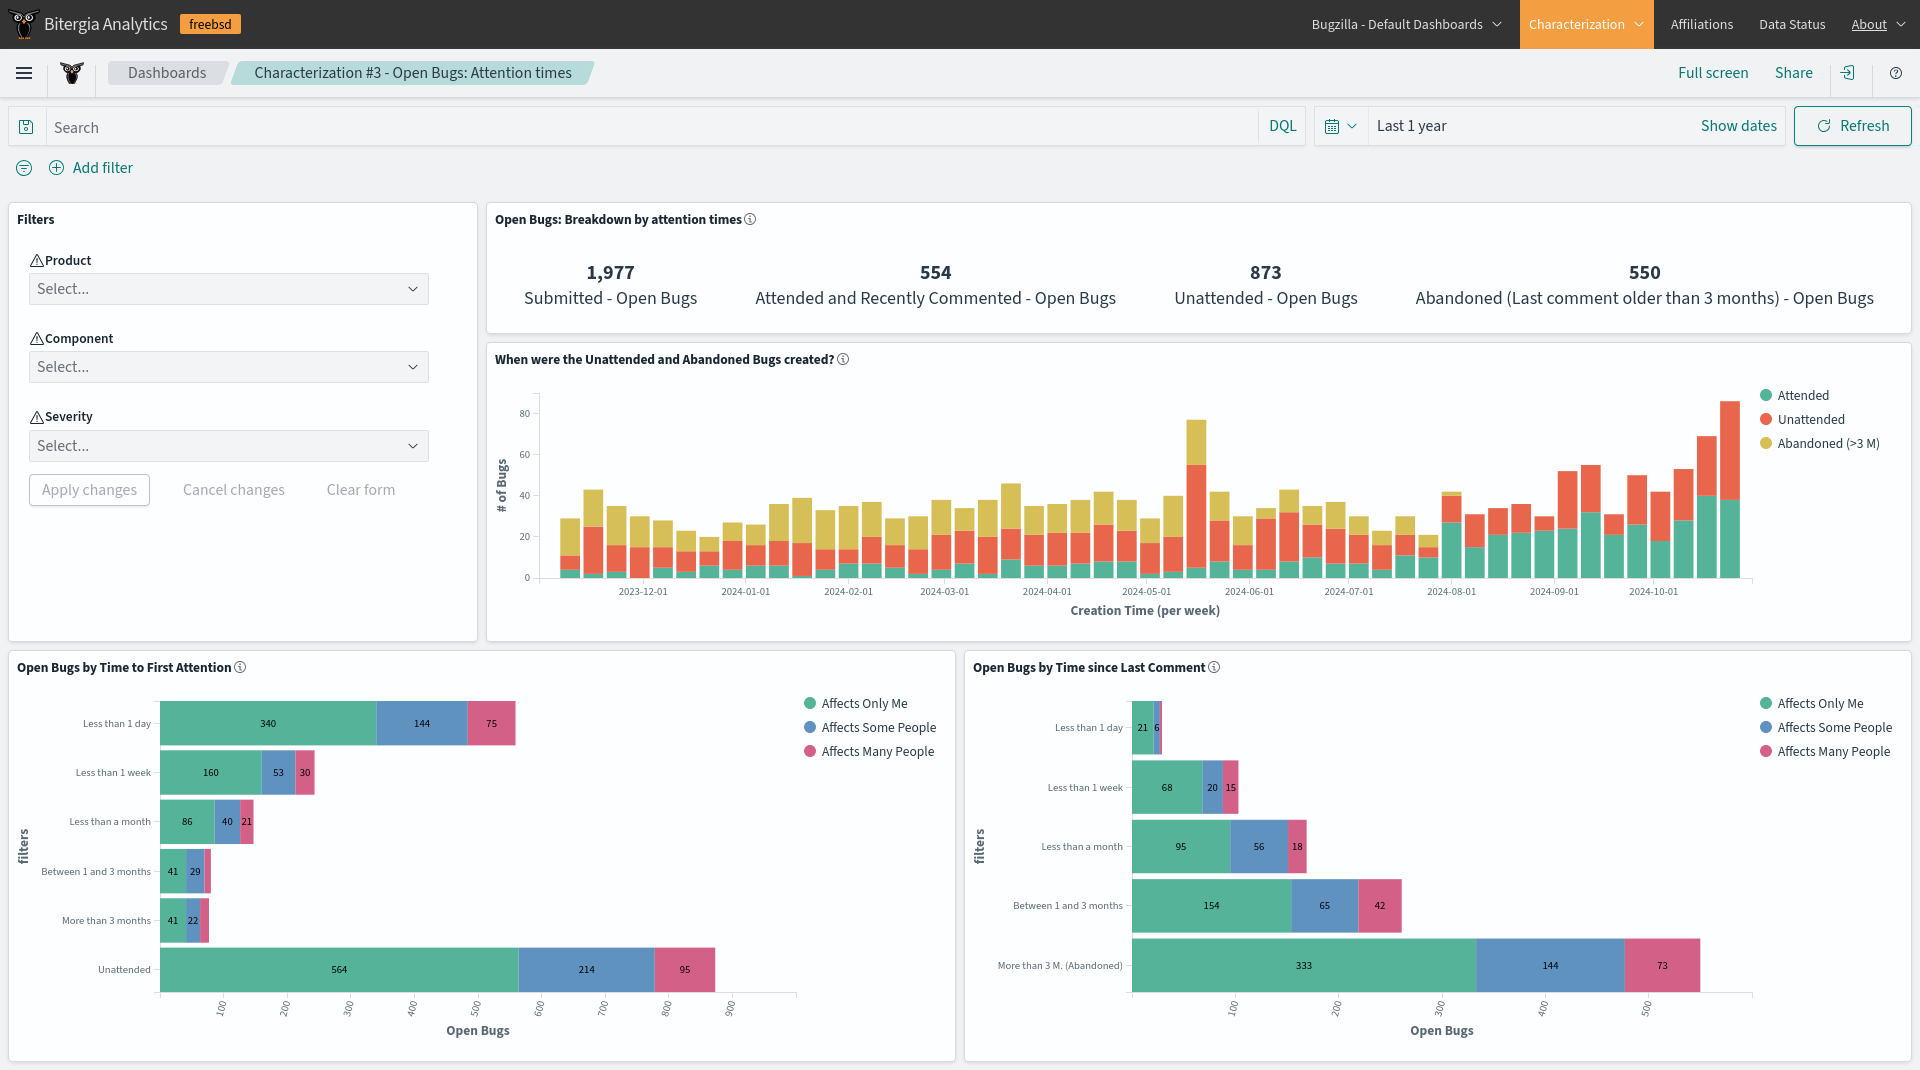The image size is (1920, 1070).
Task: Open the Product select dropdown
Action: coord(229,289)
